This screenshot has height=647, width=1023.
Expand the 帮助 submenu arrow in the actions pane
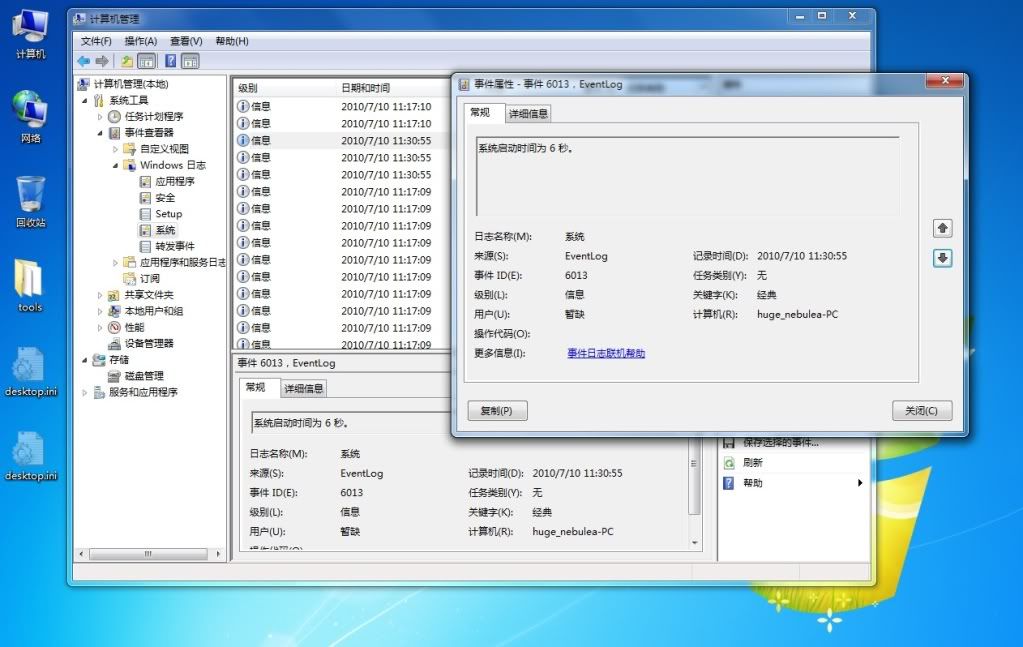tap(860, 483)
